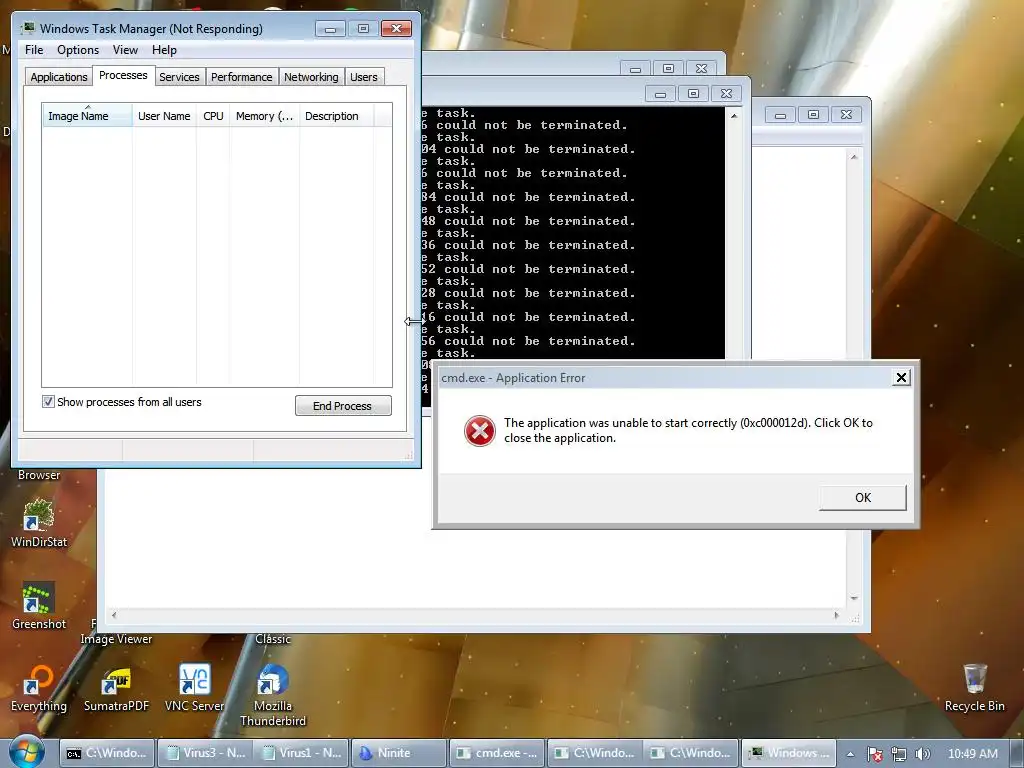The image size is (1024, 768).
Task: Switch to the Applications tab
Action: coord(59,77)
